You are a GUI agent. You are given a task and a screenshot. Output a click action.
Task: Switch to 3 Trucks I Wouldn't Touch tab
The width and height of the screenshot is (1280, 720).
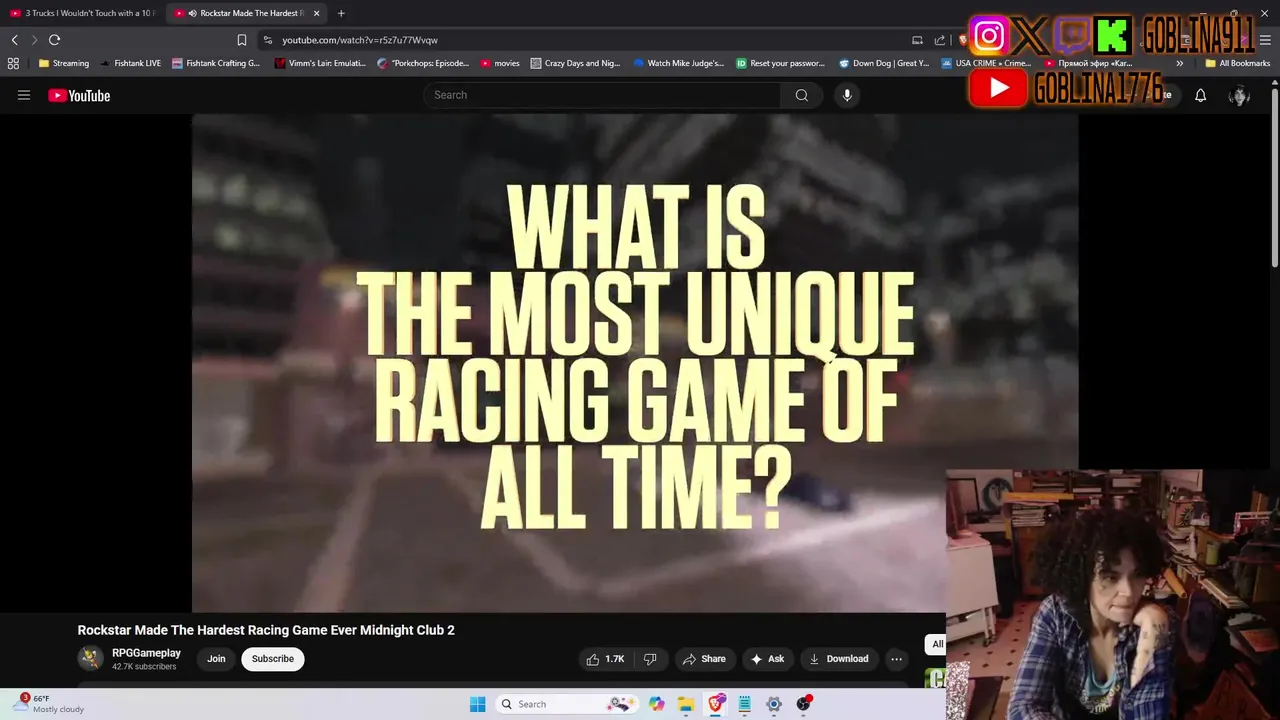click(82, 13)
